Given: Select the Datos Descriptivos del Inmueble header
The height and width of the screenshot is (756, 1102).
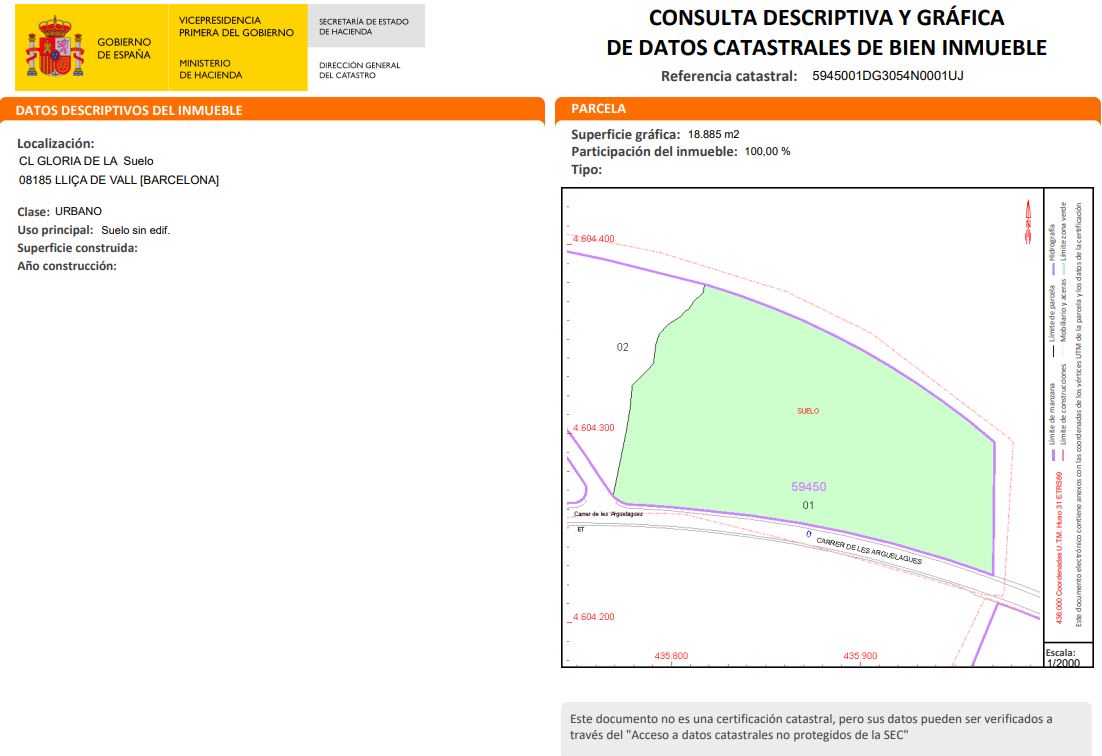Looking at the screenshot, I should click(129, 110).
